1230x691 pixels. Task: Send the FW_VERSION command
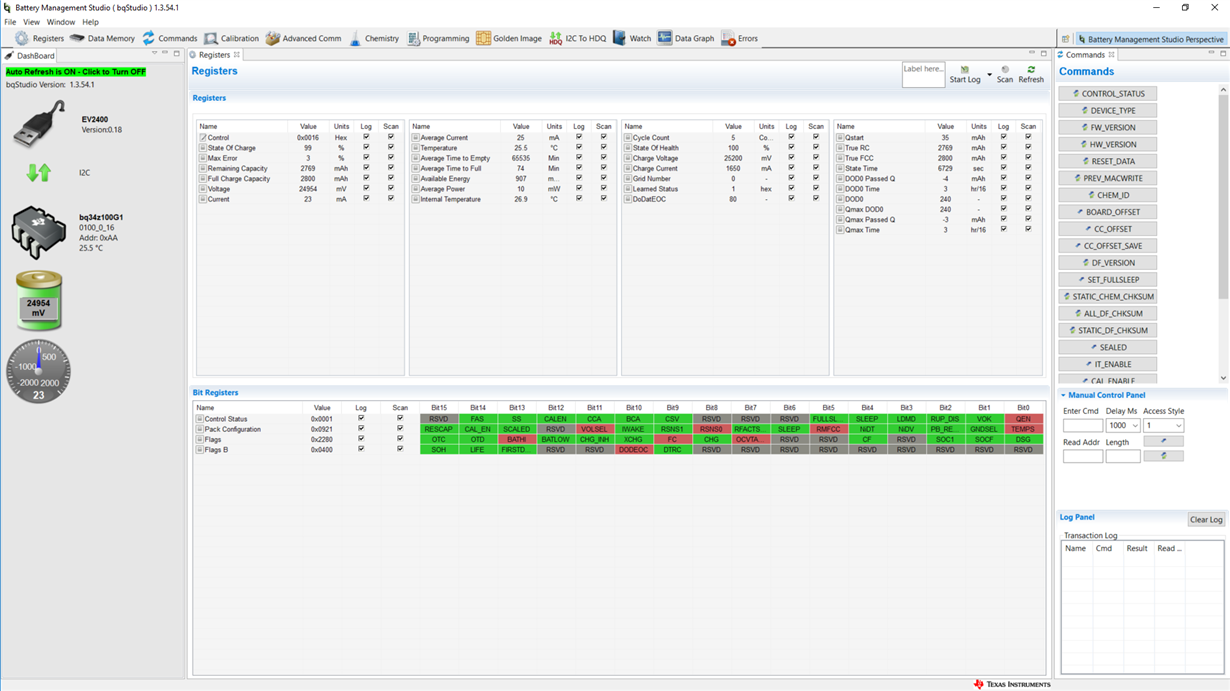[x=1108, y=128]
